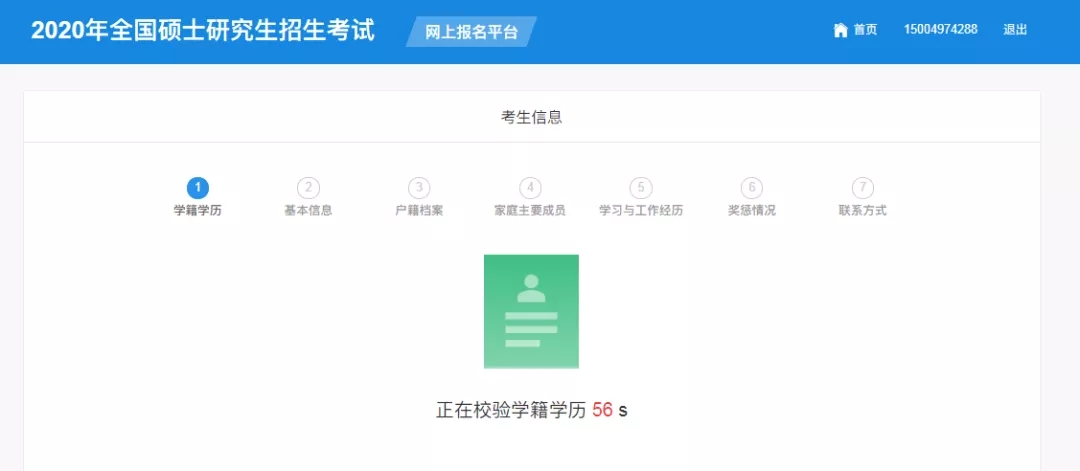Click the step 2 number circle
Image resolution: width=1080 pixels, height=471 pixels.
click(308, 188)
